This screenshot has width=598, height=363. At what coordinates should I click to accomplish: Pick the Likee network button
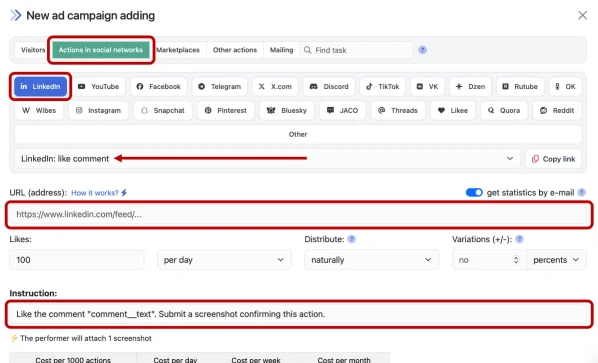453,111
